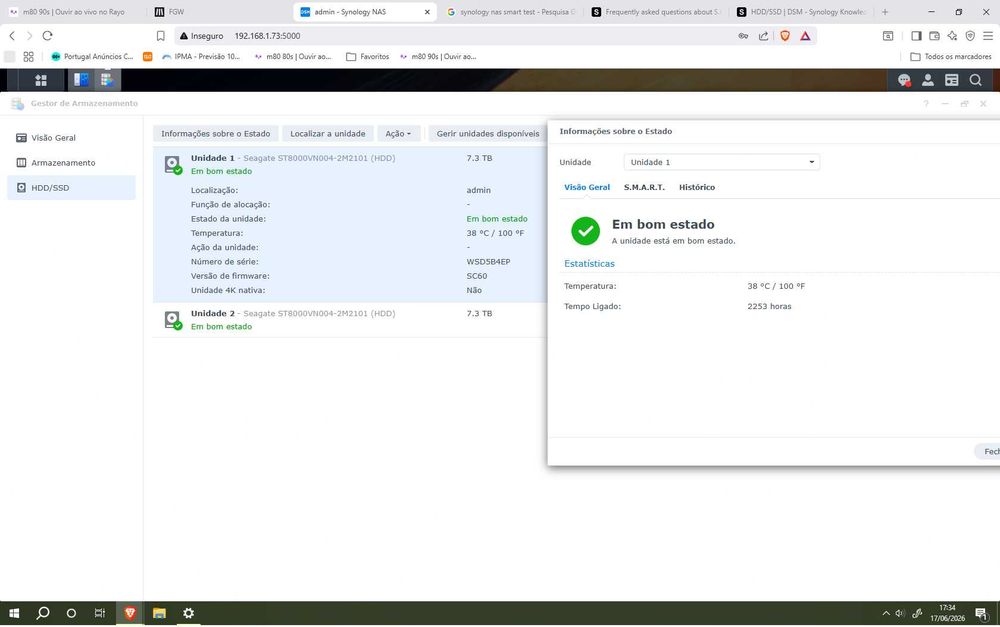The height and width of the screenshot is (627, 1000).
Task: Open a new browser tab
Action: pos(885,11)
